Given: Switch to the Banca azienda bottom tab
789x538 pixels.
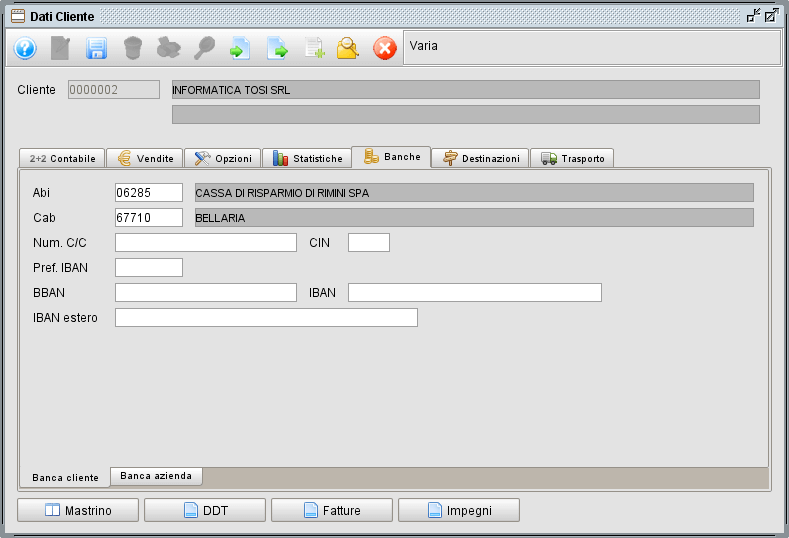Looking at the screenshot, I should pyautogui.click(x=156, y=476).
